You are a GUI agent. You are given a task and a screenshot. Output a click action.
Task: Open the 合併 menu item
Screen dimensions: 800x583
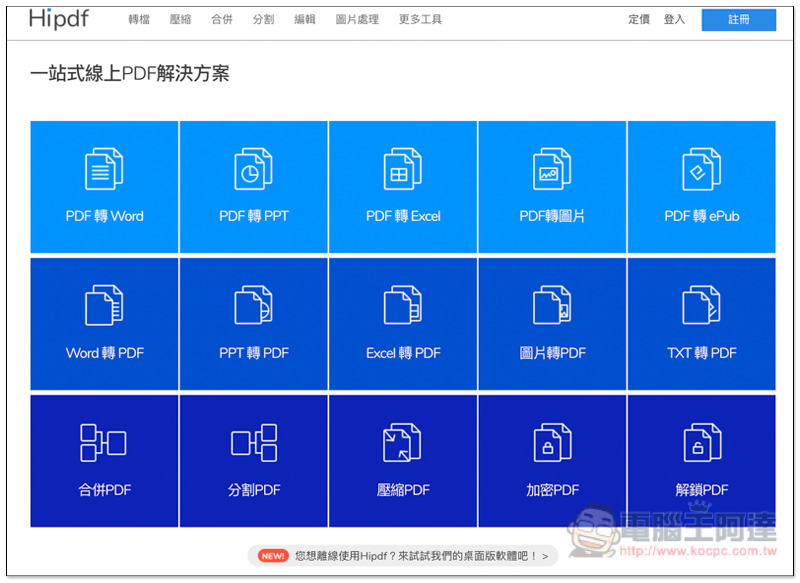222,19
